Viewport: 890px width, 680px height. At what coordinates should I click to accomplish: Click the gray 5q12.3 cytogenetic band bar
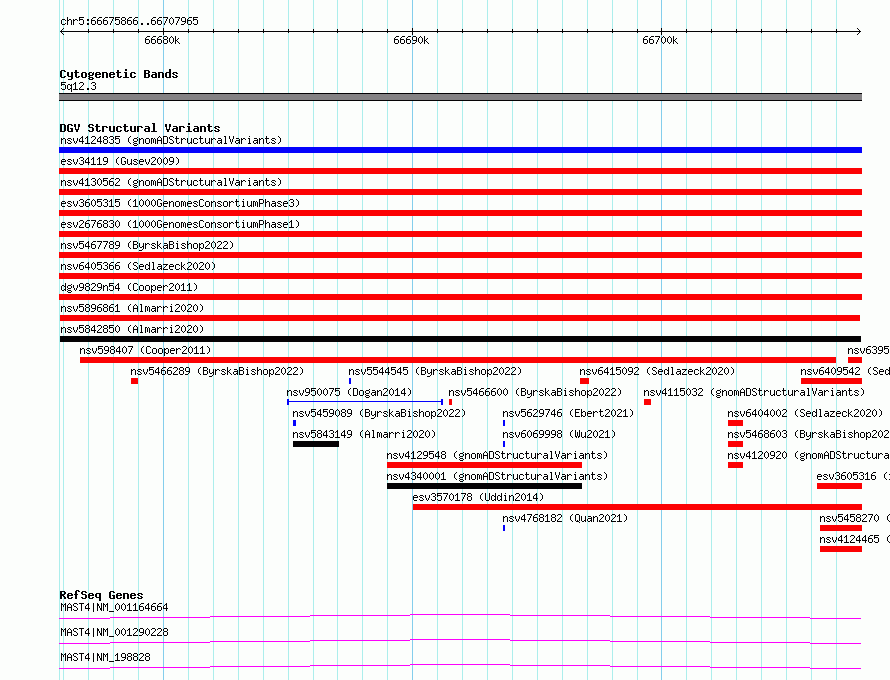coord(460,97)
